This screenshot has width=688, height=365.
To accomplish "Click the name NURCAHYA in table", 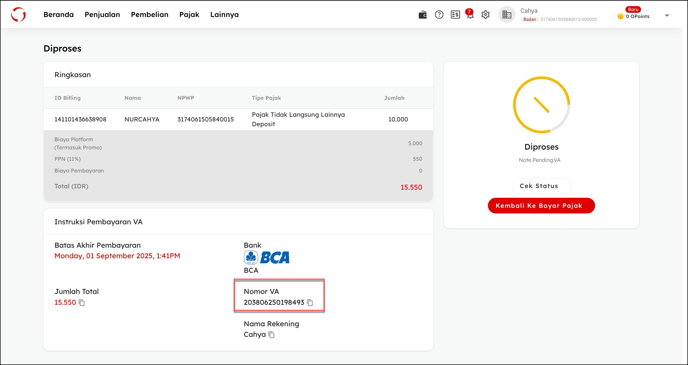I will 142,119.
